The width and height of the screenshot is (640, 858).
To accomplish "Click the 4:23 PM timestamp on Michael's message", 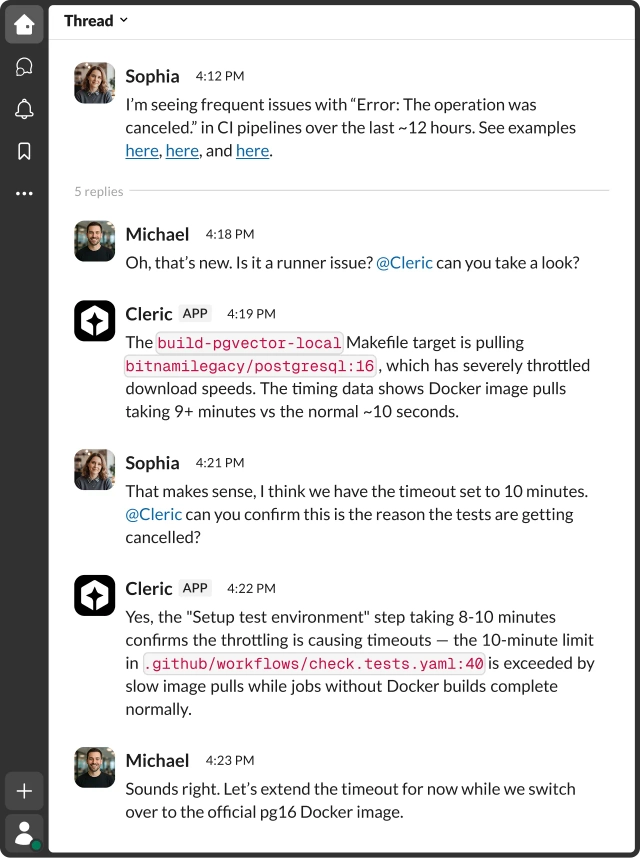I will coord(230,761).
